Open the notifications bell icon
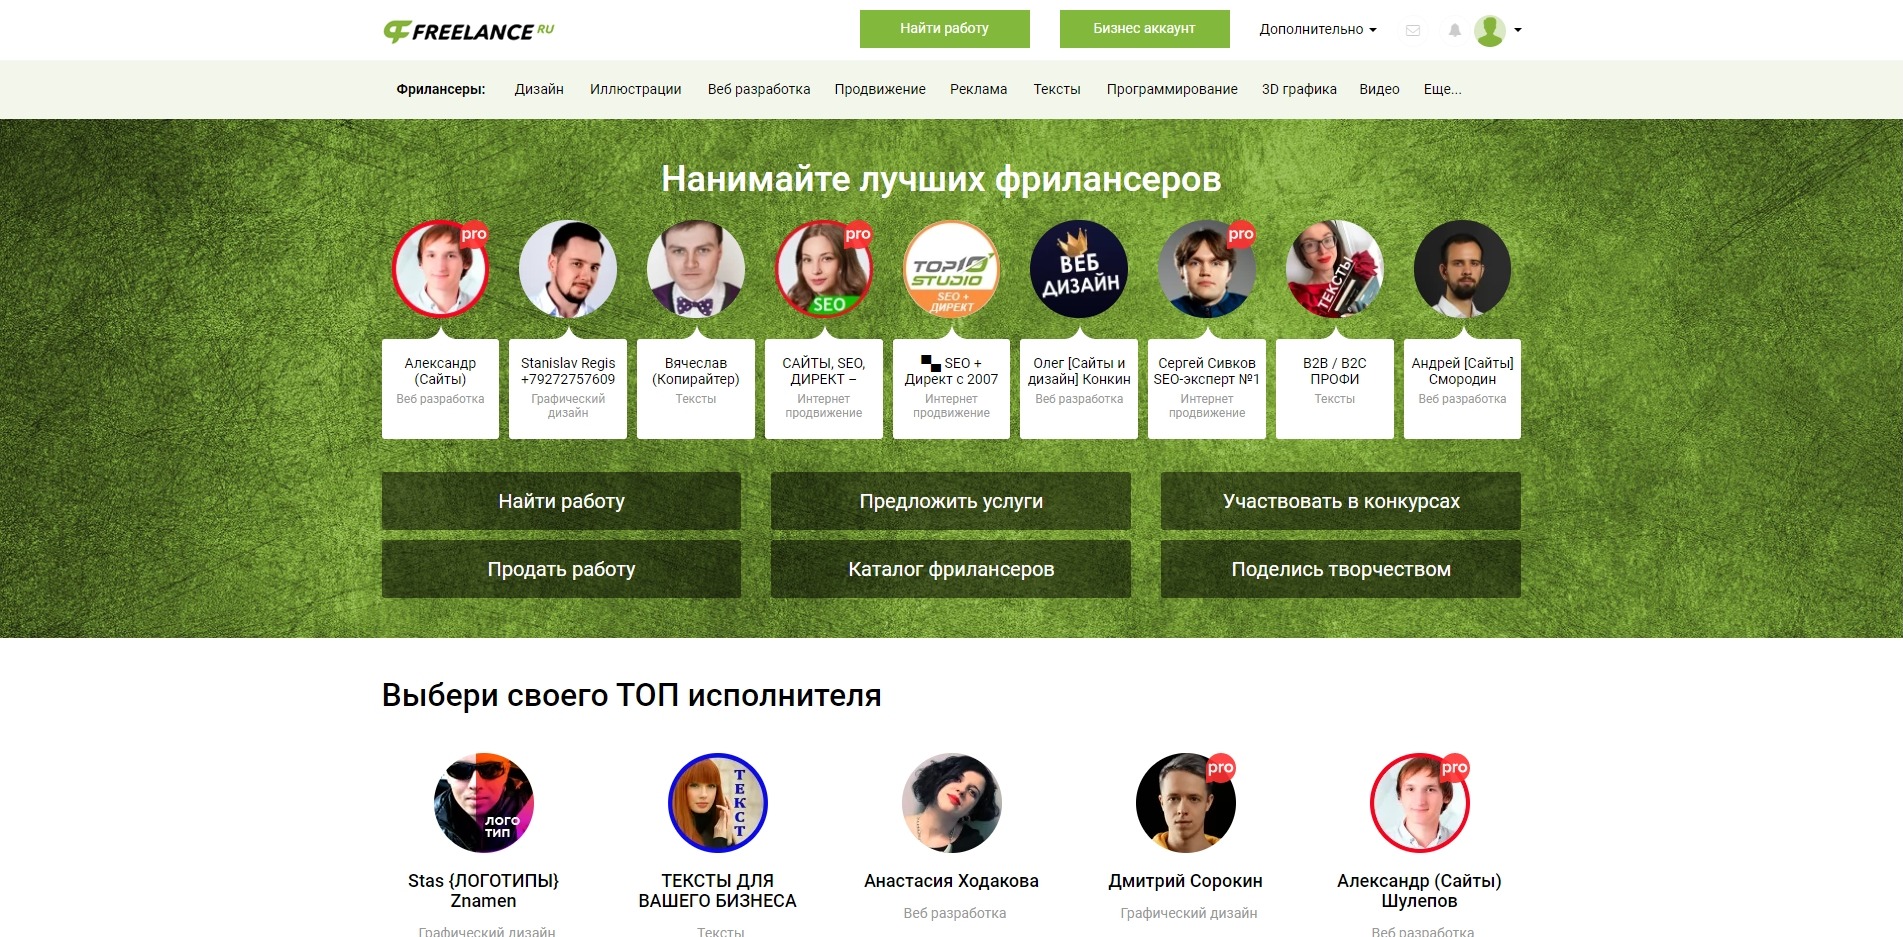This screenshot has width=1903, height=937. click(1455, 30)
